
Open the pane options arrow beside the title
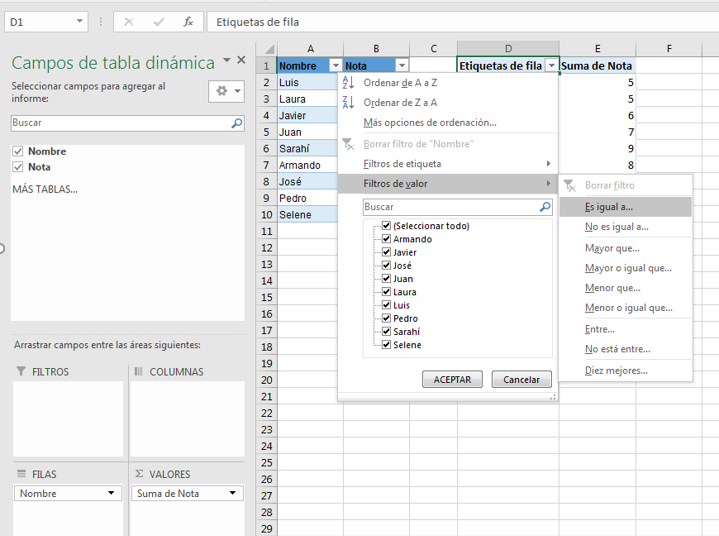point(227,60)
